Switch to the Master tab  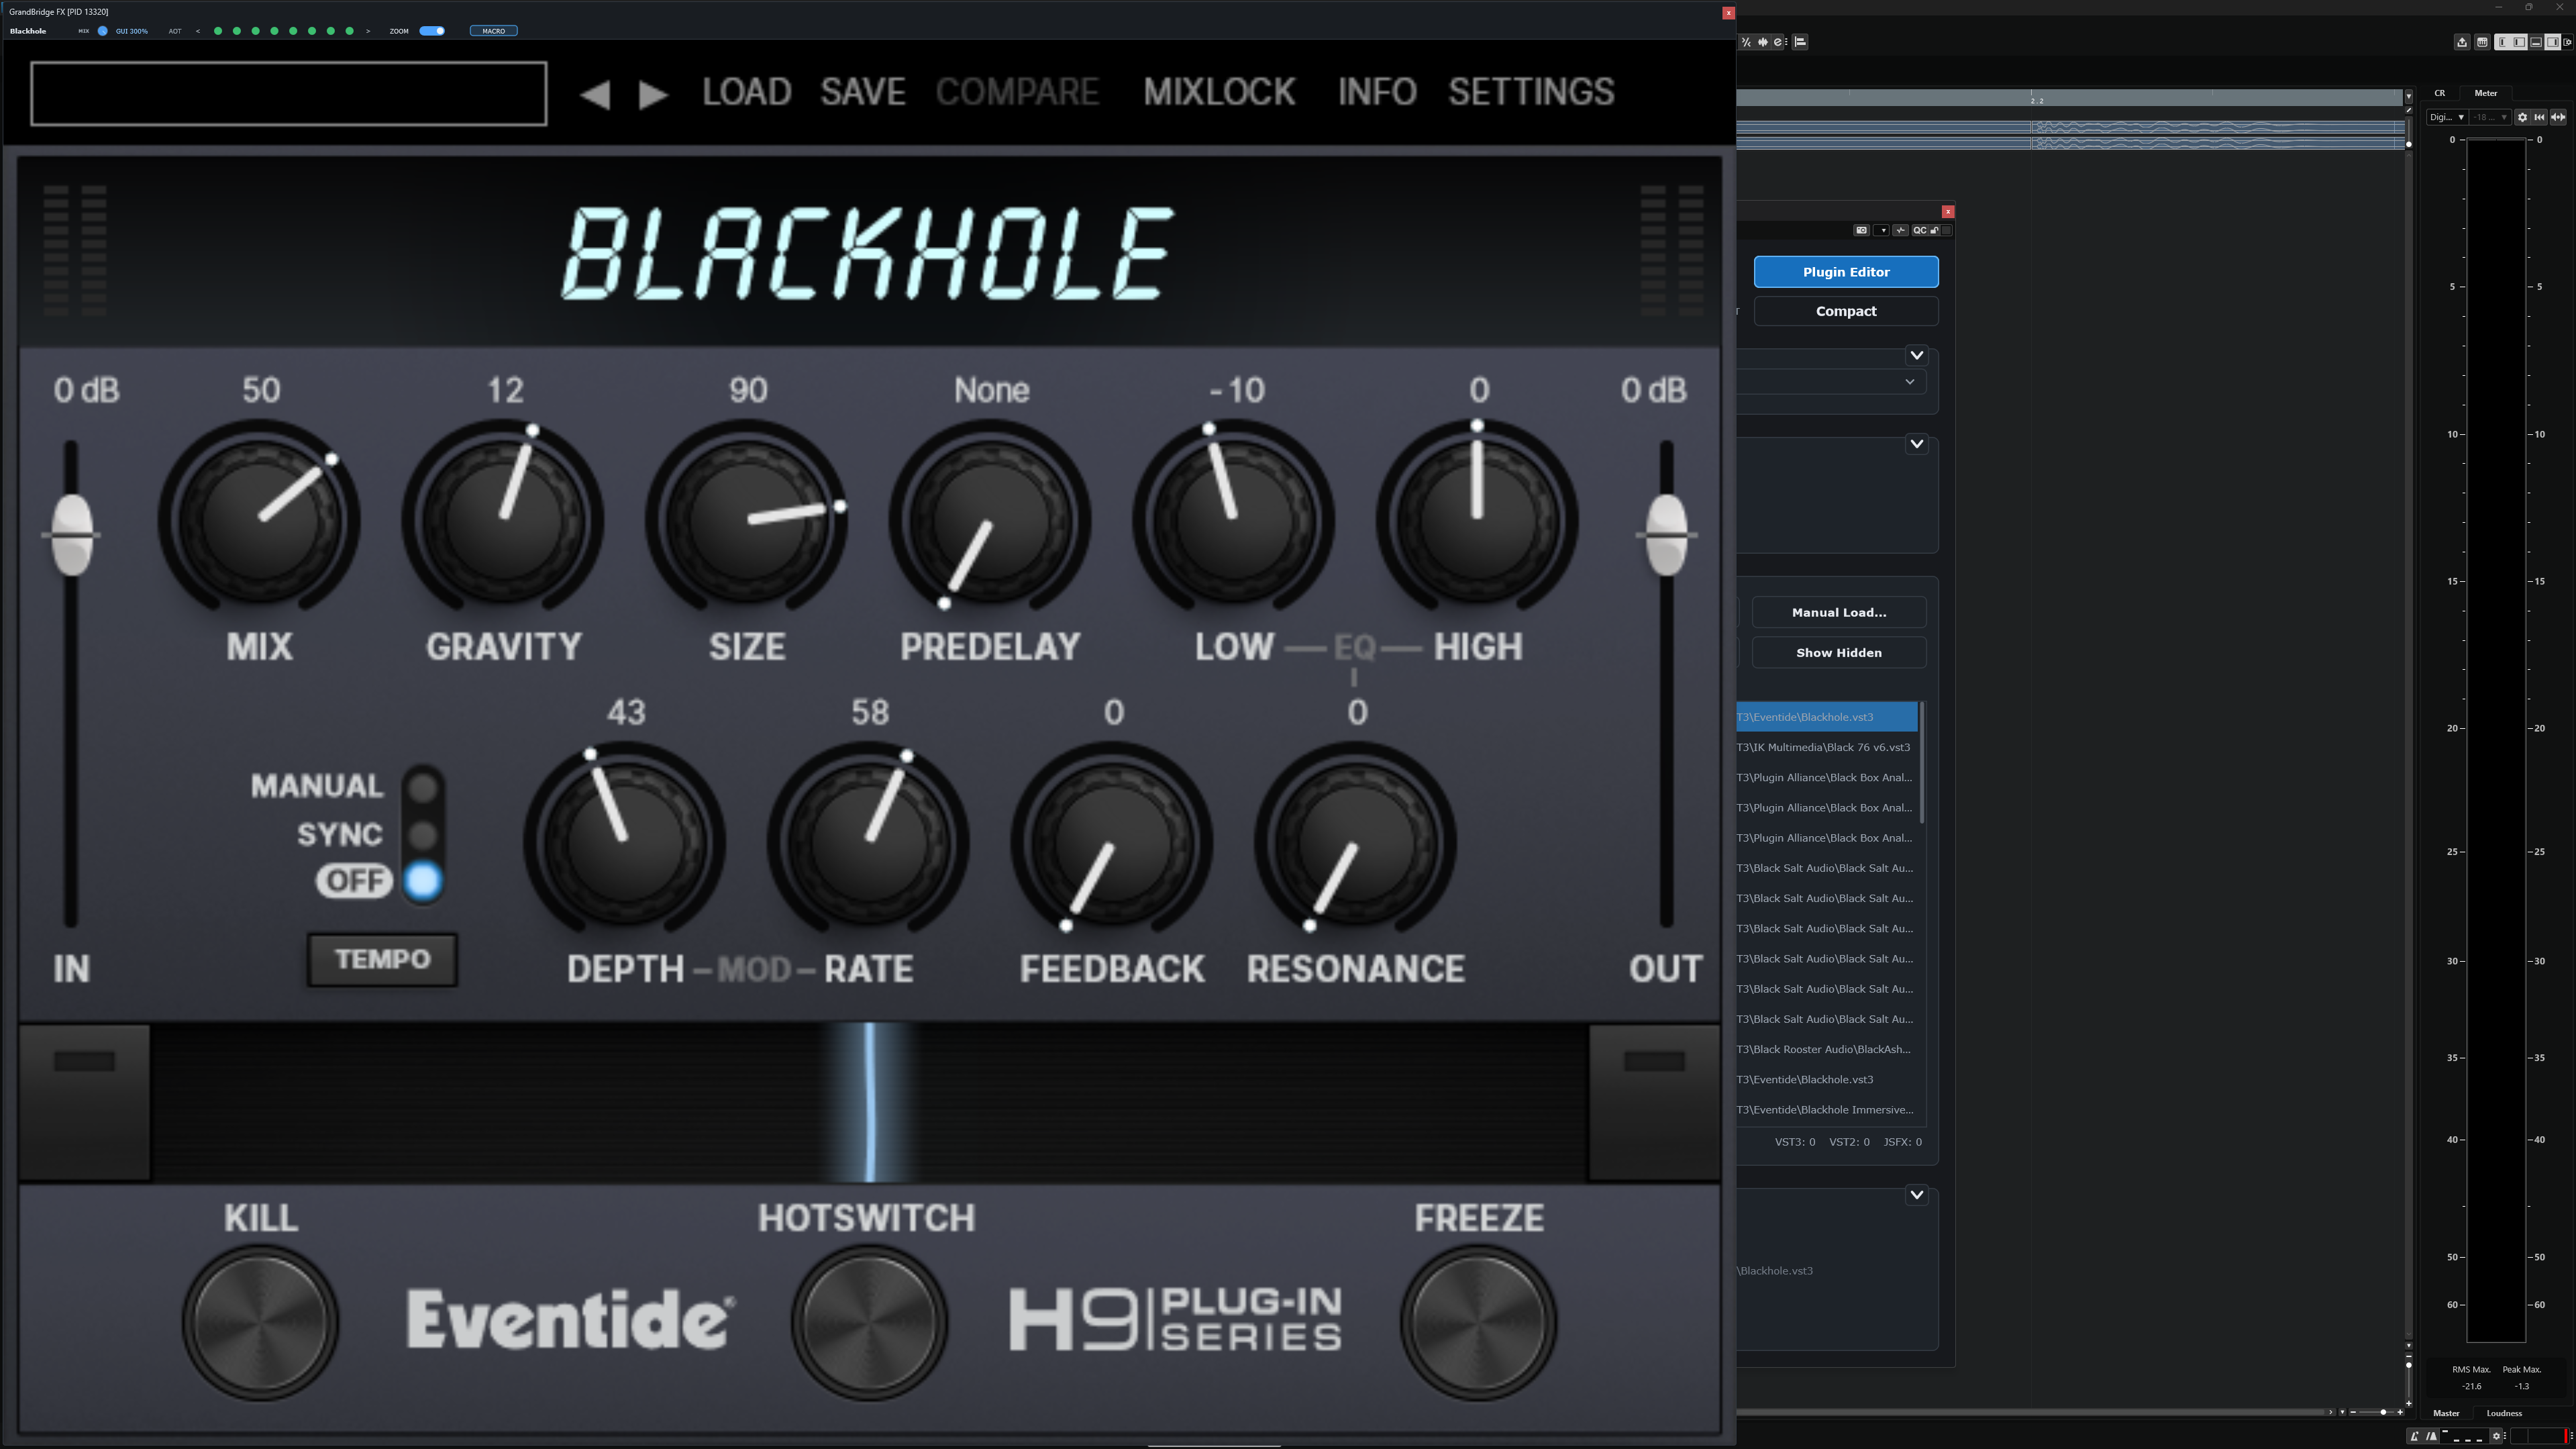[x=2447, y=1414]
